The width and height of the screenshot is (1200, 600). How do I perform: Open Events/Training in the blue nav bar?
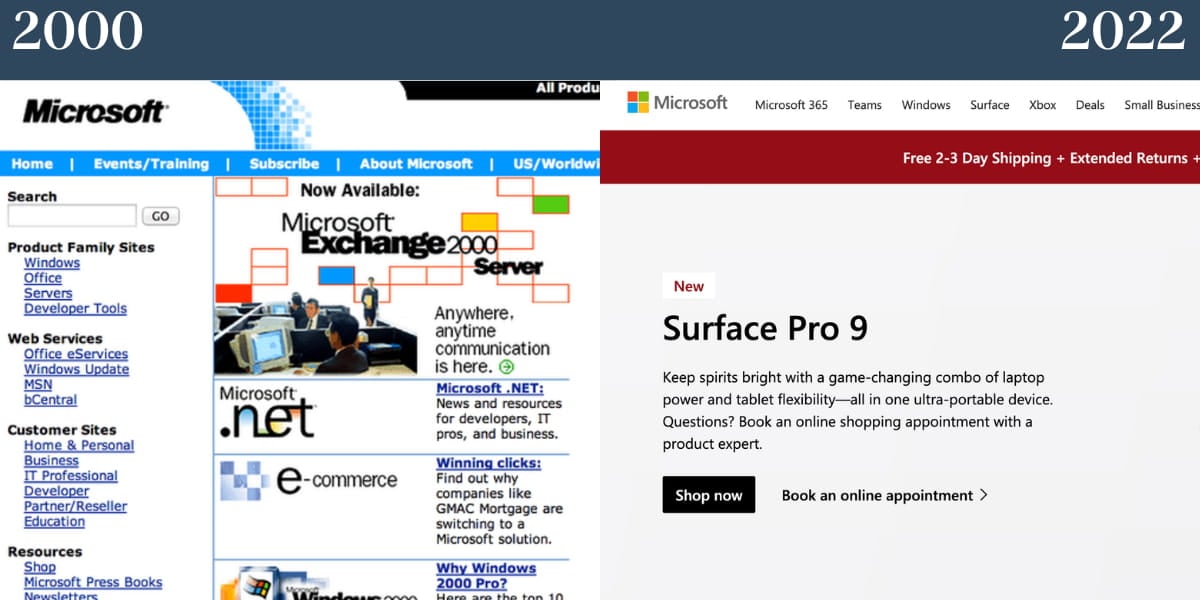point(151,164)
